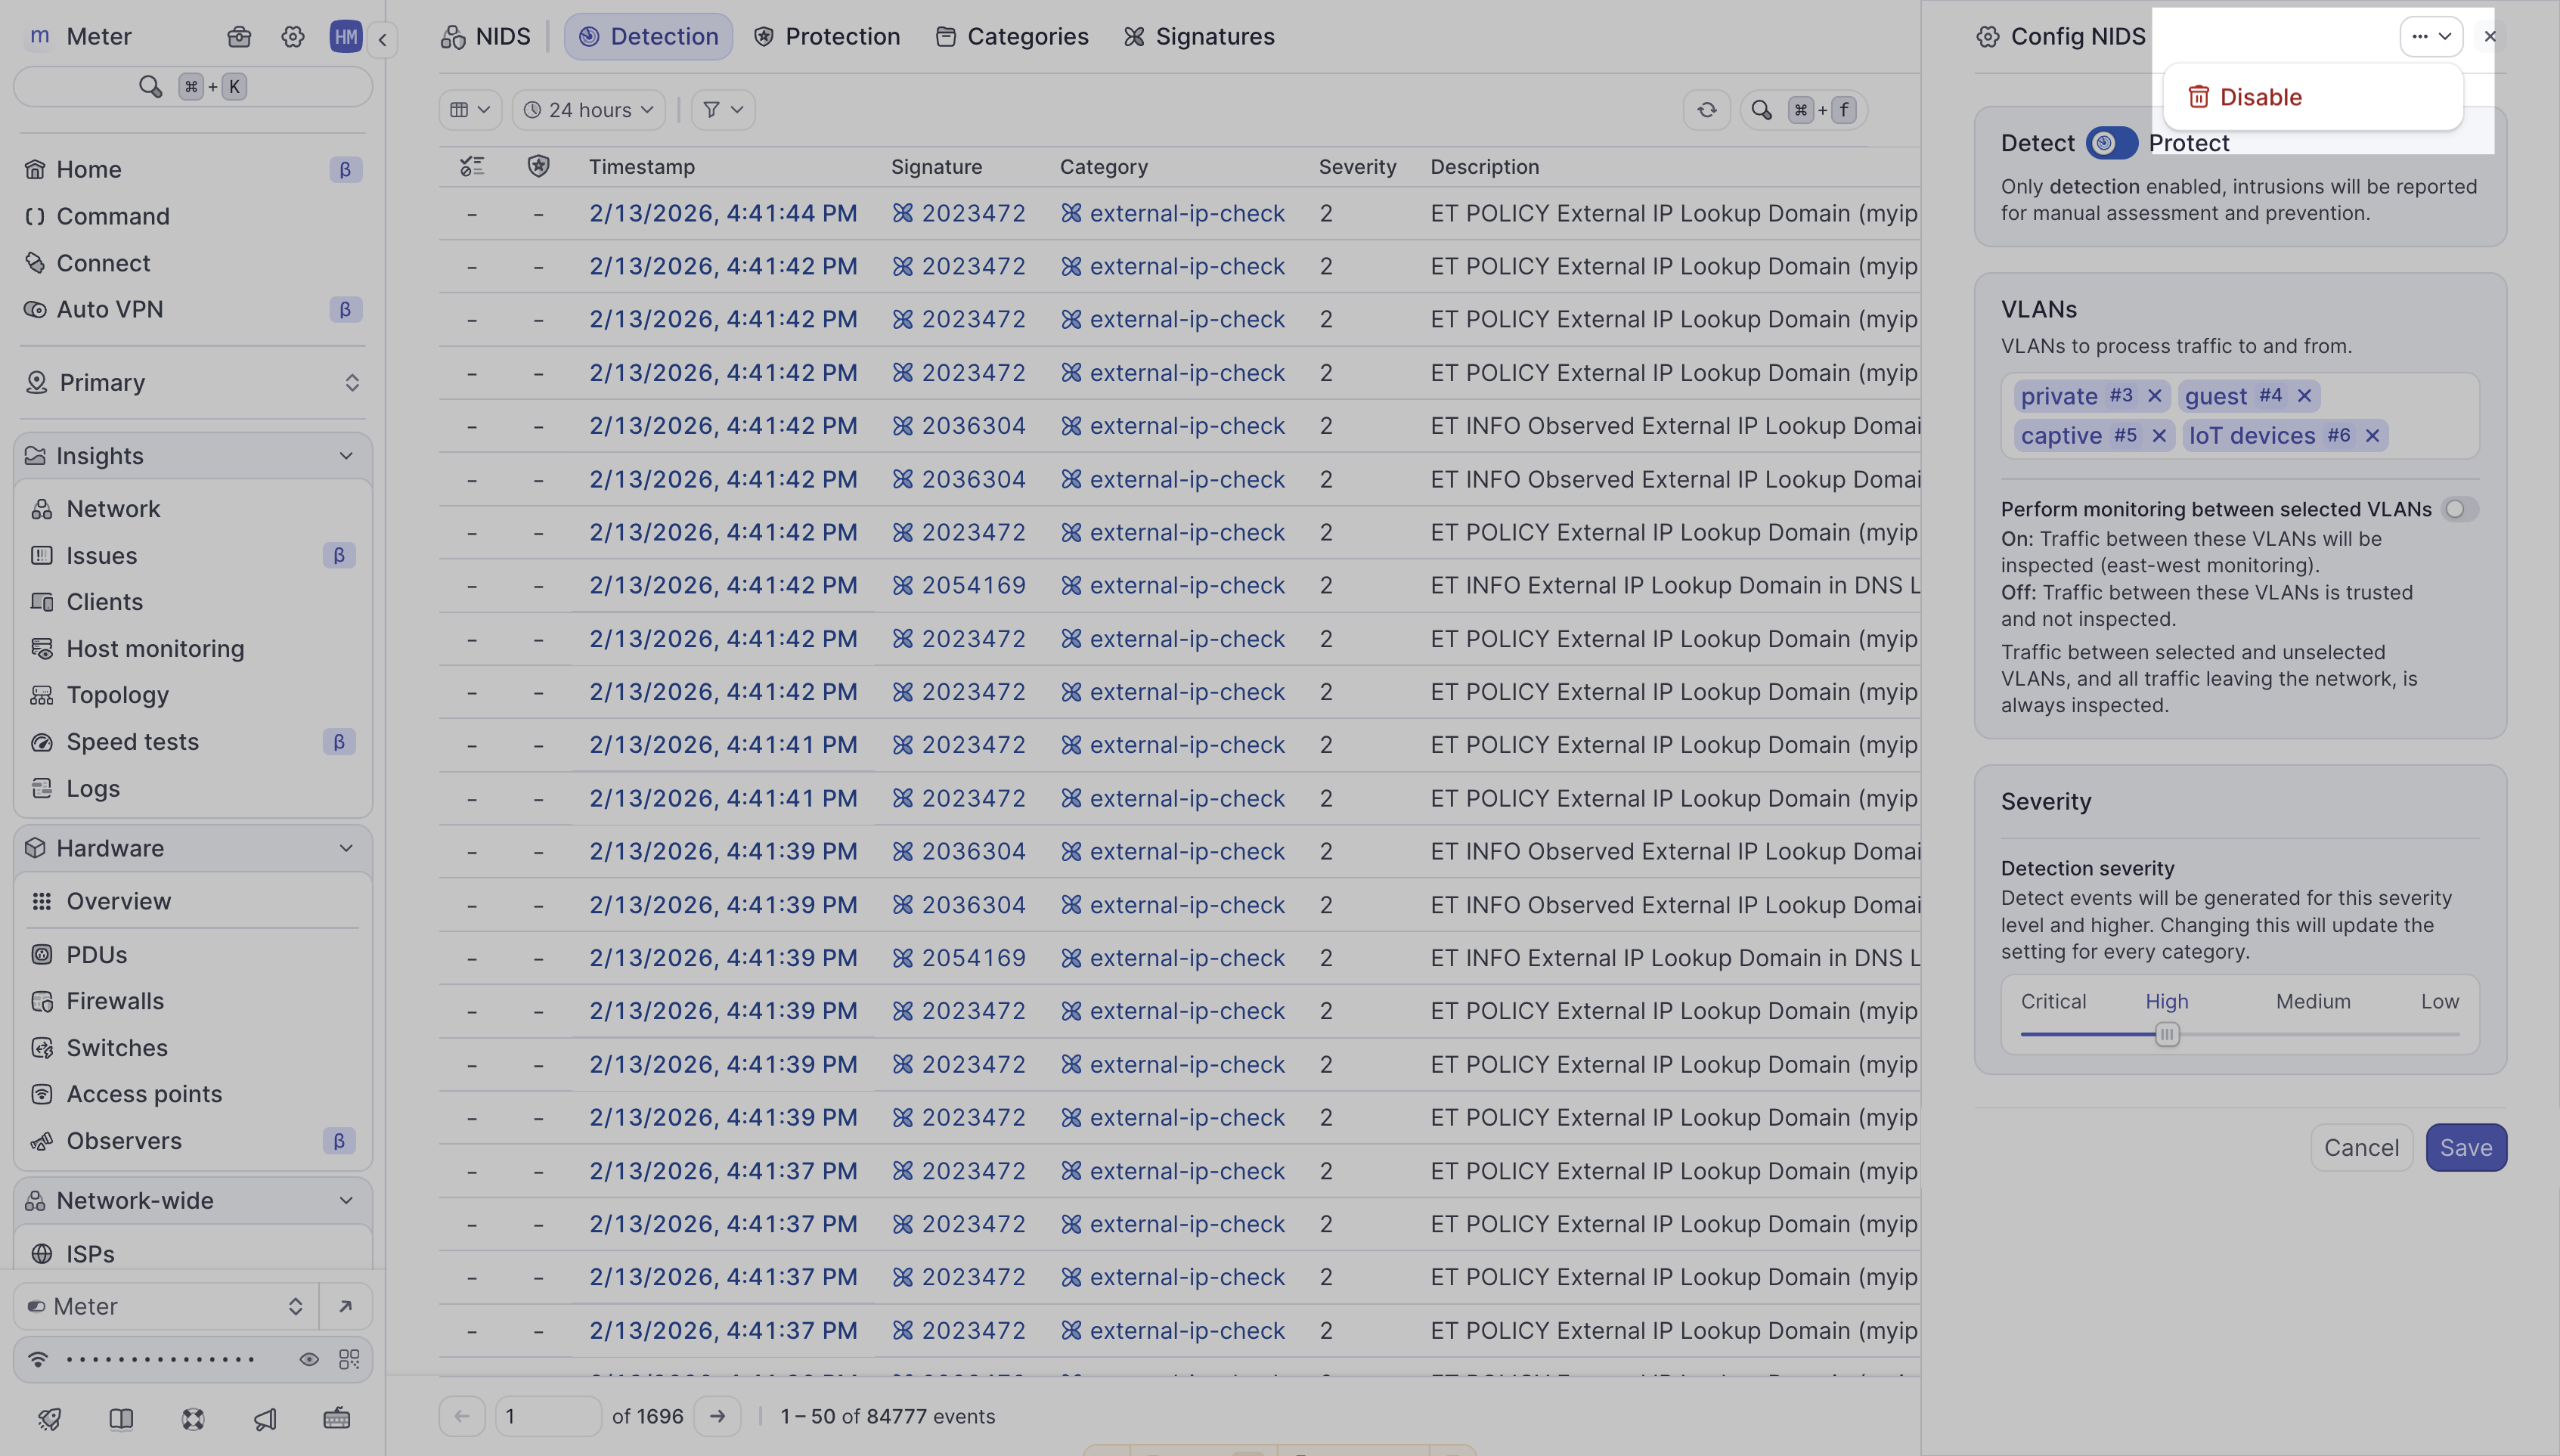Click the rocket icon in bottom bar
The height and width of the screenshot is (1456, 2560).
(x=49, y=1418)
